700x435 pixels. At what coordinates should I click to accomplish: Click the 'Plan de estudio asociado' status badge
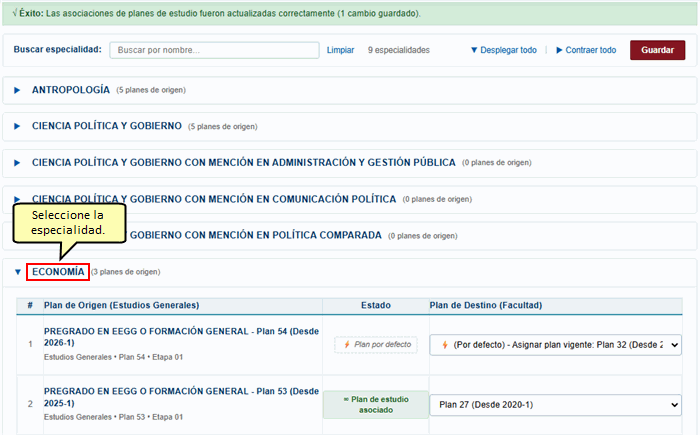(376, 405)
